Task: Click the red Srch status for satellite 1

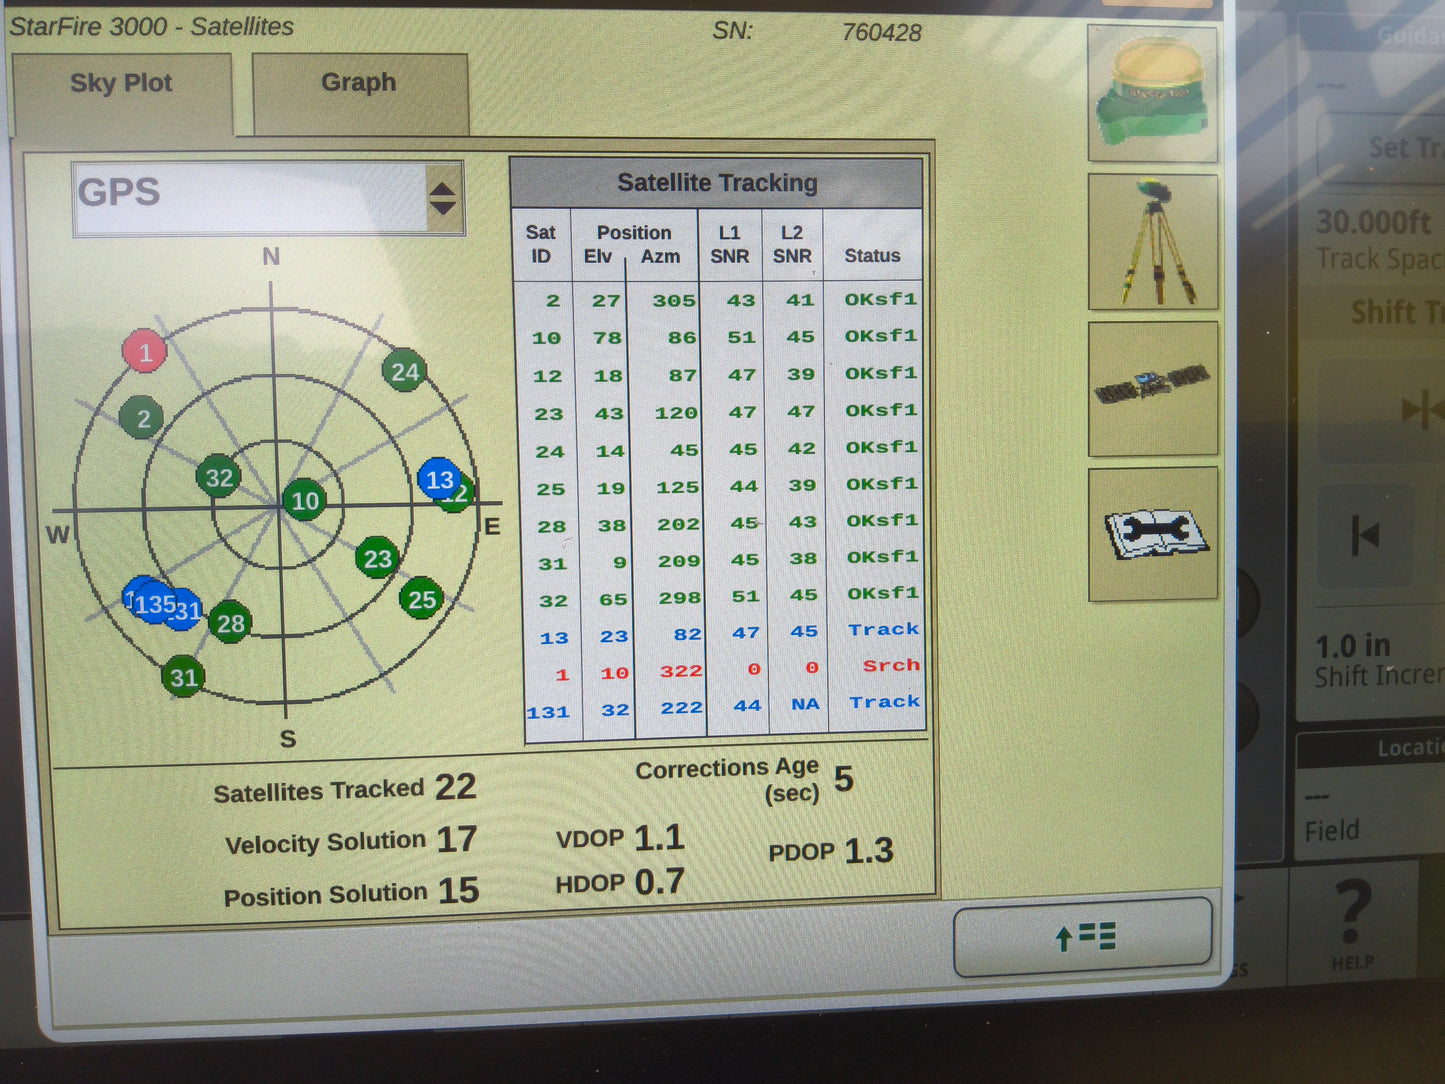Action: 891,666
